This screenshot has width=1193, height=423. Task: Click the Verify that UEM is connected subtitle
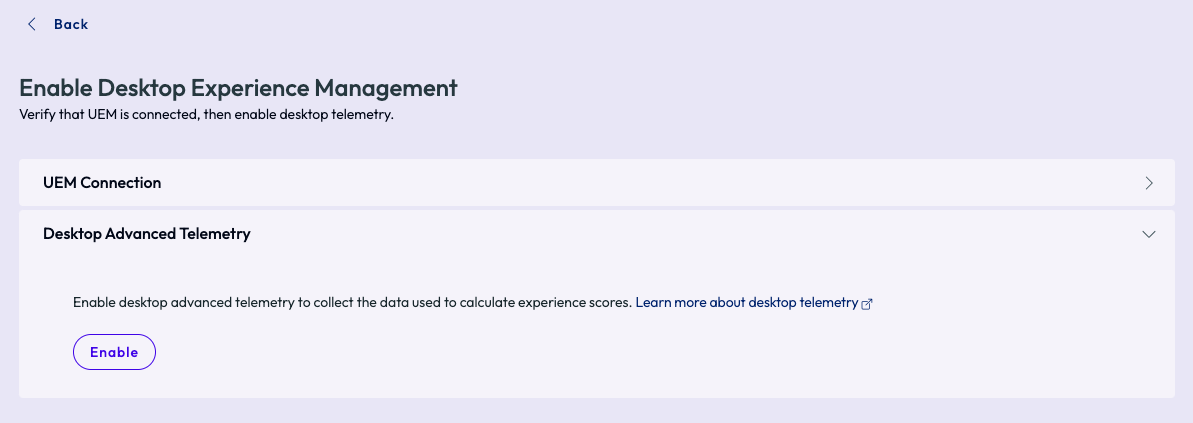(120, 114)
